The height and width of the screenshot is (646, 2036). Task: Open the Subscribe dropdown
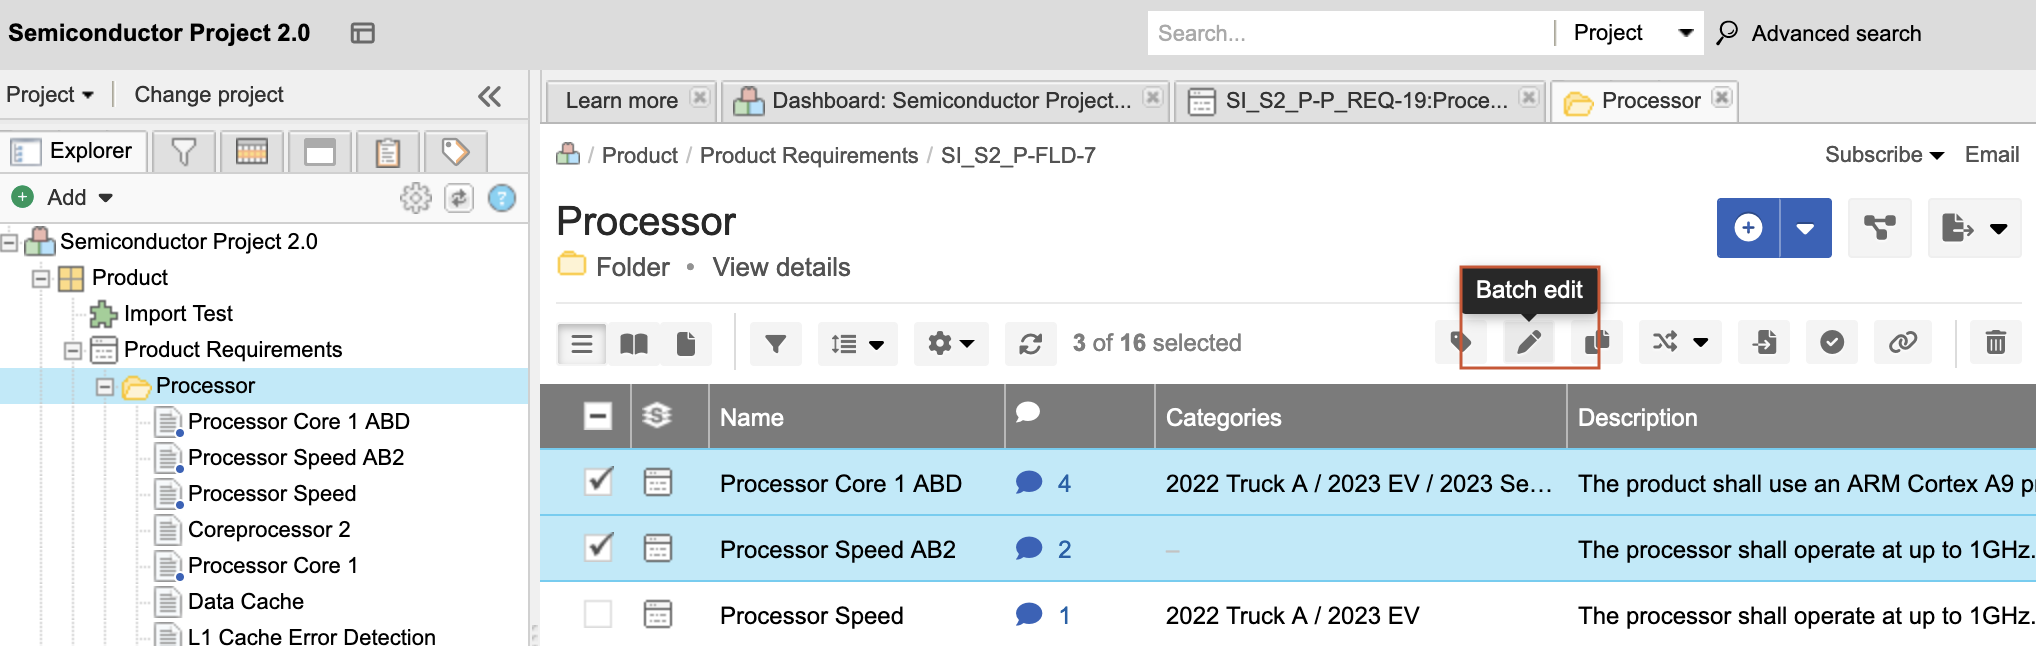tap(1884, 155)
